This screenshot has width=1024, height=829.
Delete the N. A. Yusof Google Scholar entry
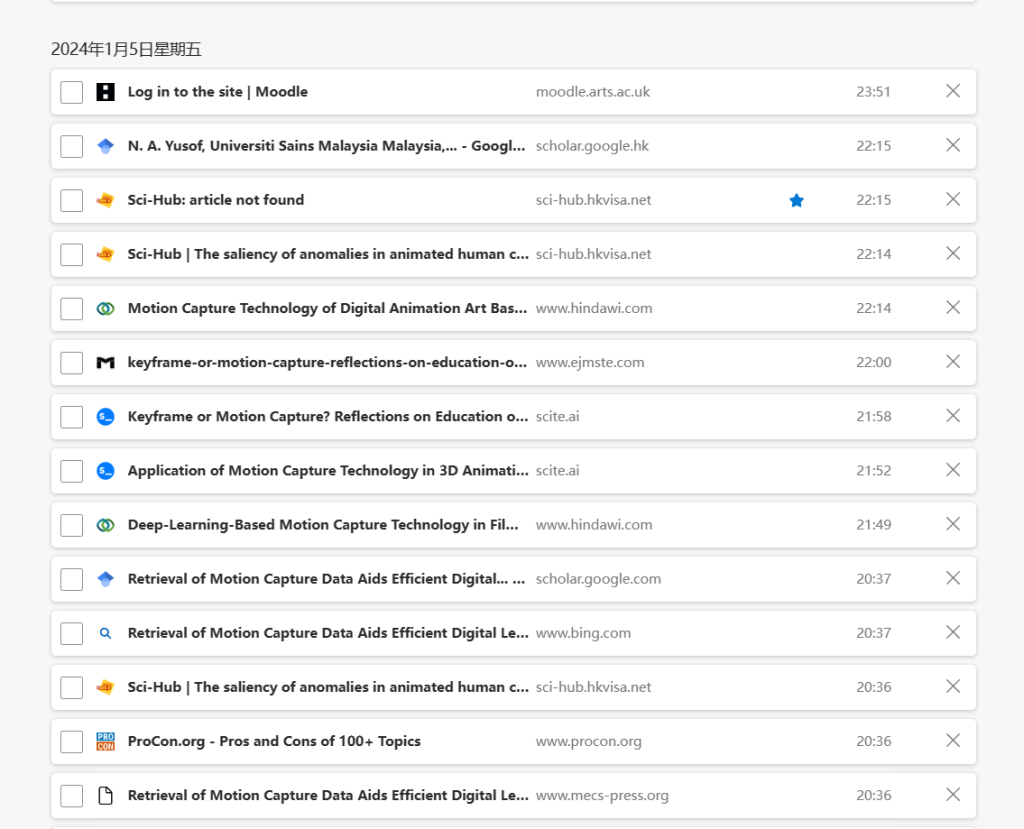(x=953, y=145)
